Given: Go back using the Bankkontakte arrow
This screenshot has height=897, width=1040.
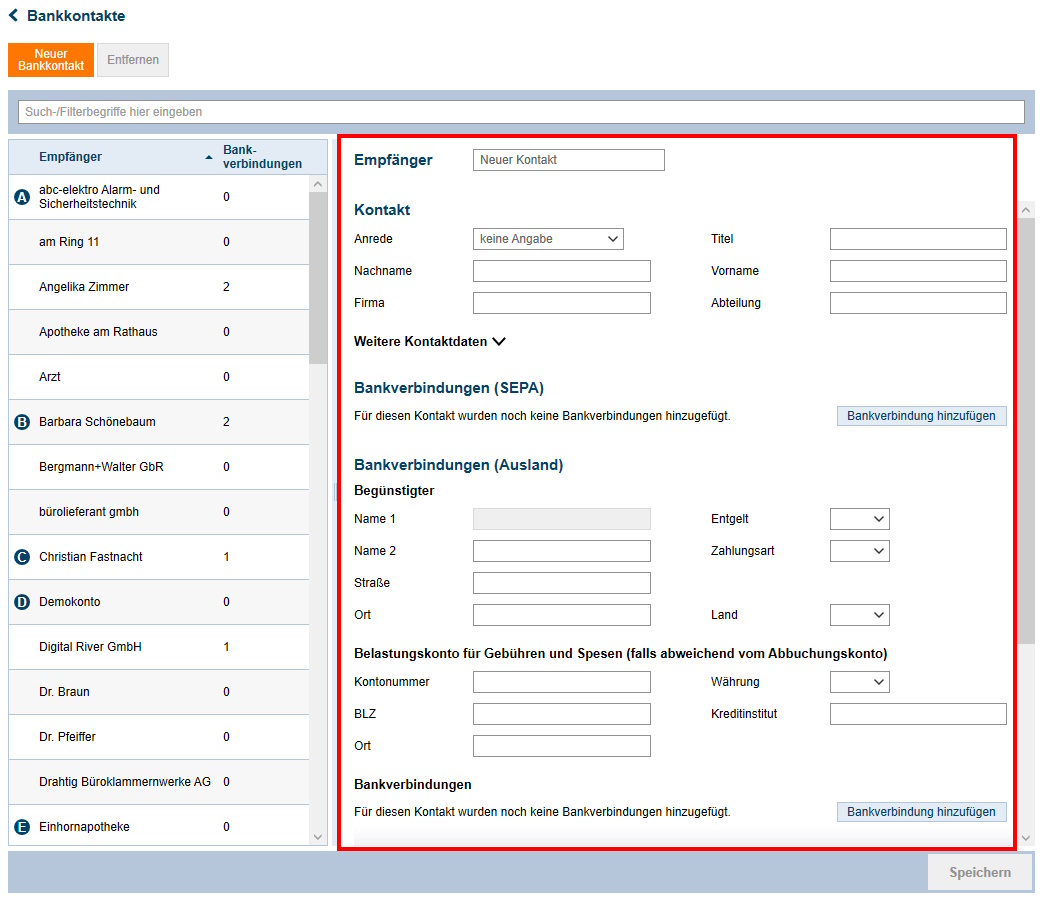Looking at the screenshot, I should 13,15.
